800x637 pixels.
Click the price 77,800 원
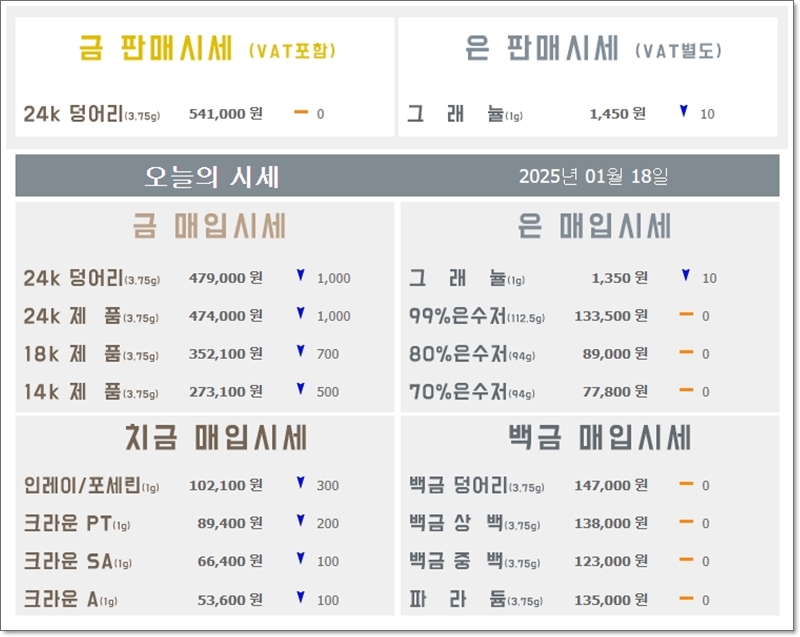pos(615,391)
